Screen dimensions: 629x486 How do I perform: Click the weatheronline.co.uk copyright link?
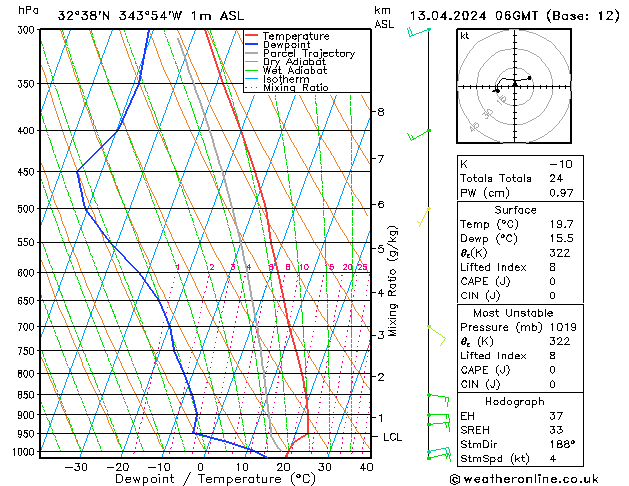[x=524, y=479]
